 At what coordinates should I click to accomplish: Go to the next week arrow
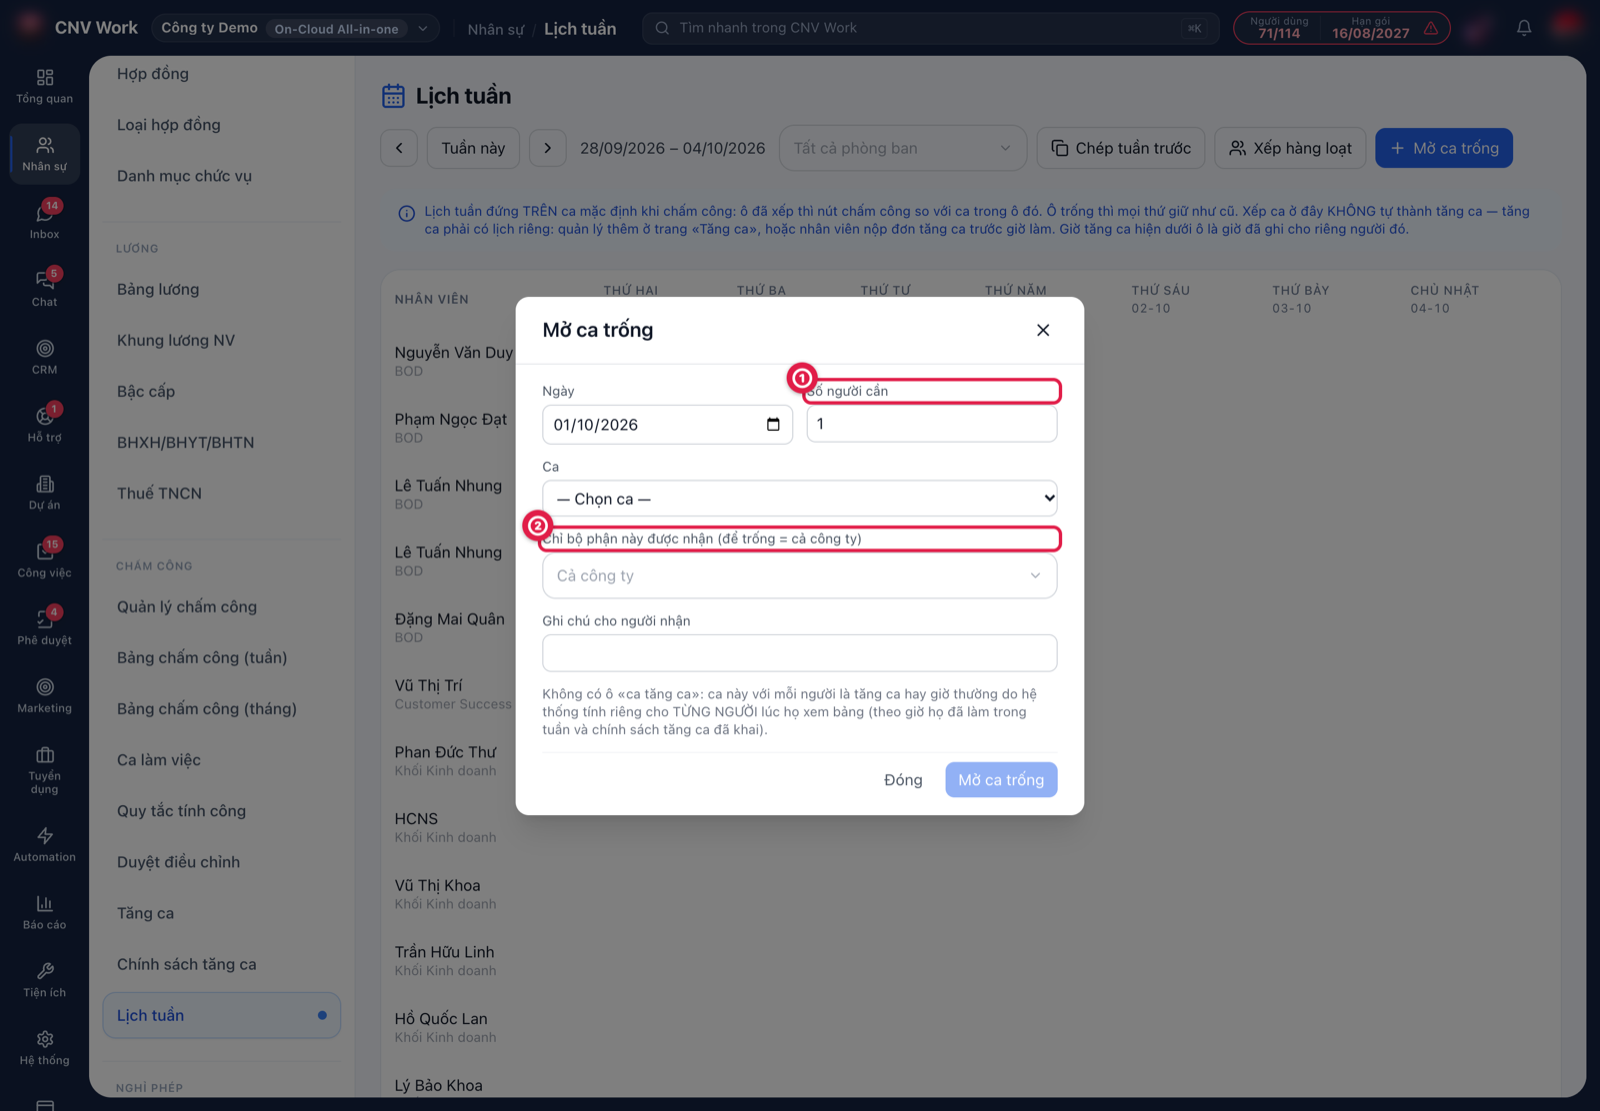[547, 148]
